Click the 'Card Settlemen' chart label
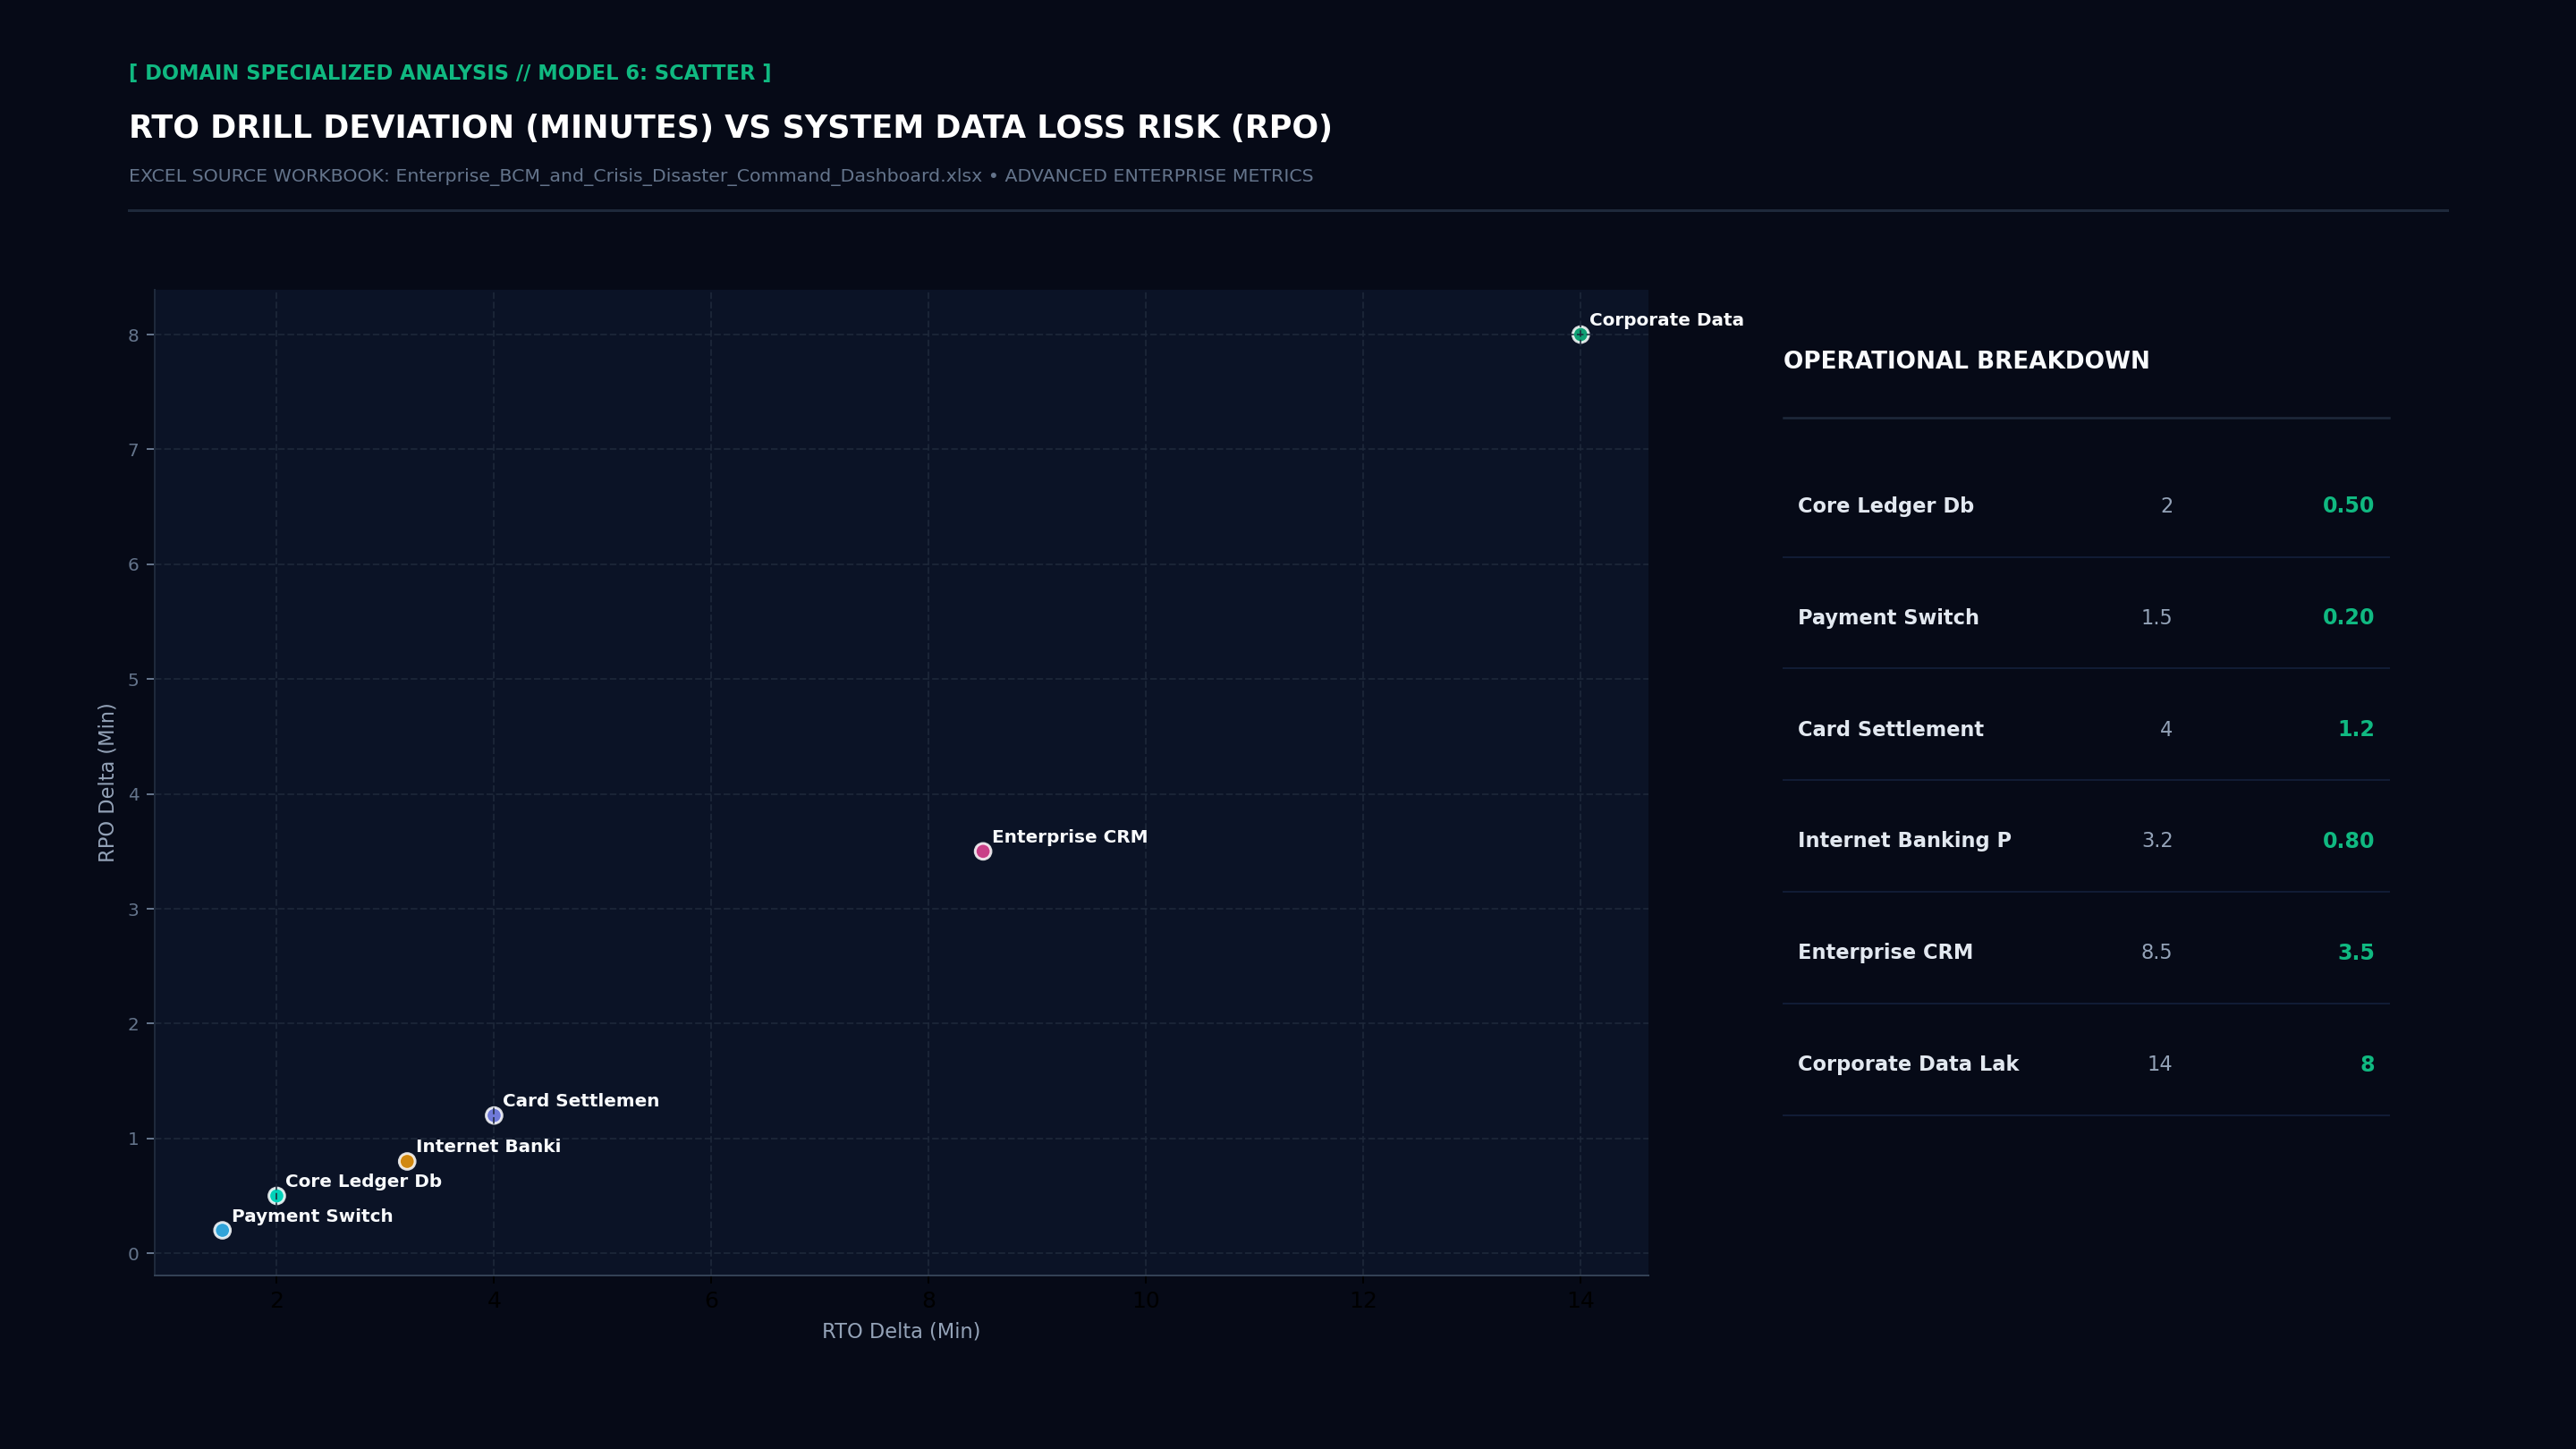The height and width of the screenshot is (1449, 2576). point(580,1101)
